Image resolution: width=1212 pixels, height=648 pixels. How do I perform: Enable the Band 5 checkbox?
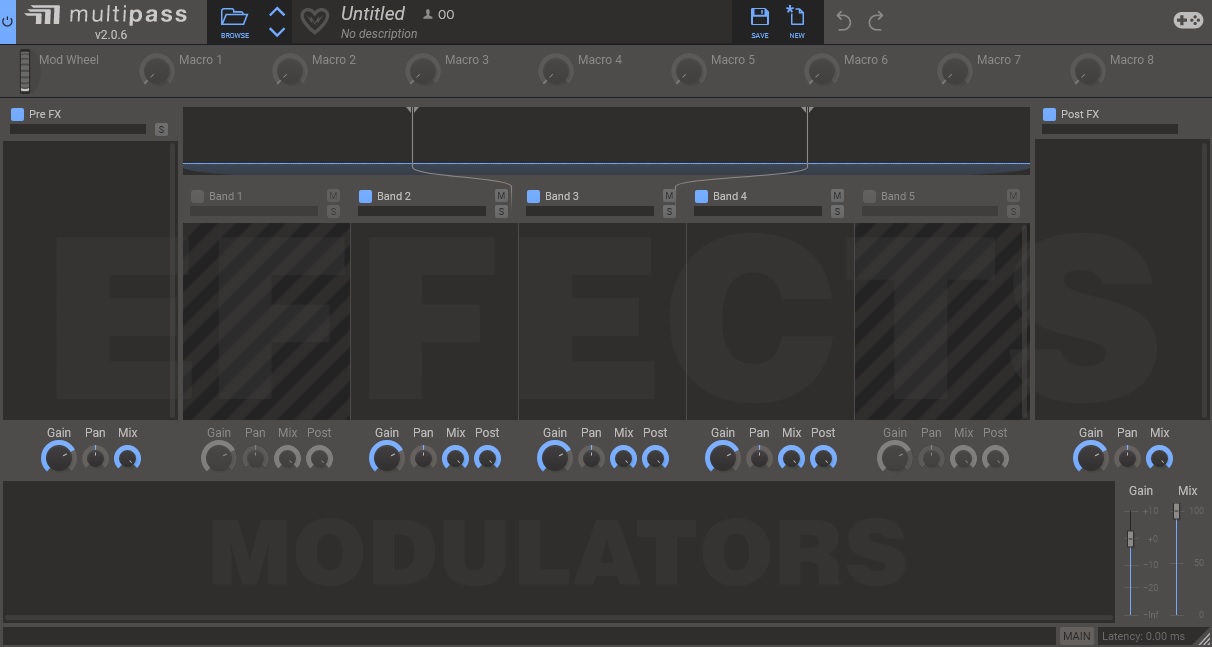click(x=869, y=196)
